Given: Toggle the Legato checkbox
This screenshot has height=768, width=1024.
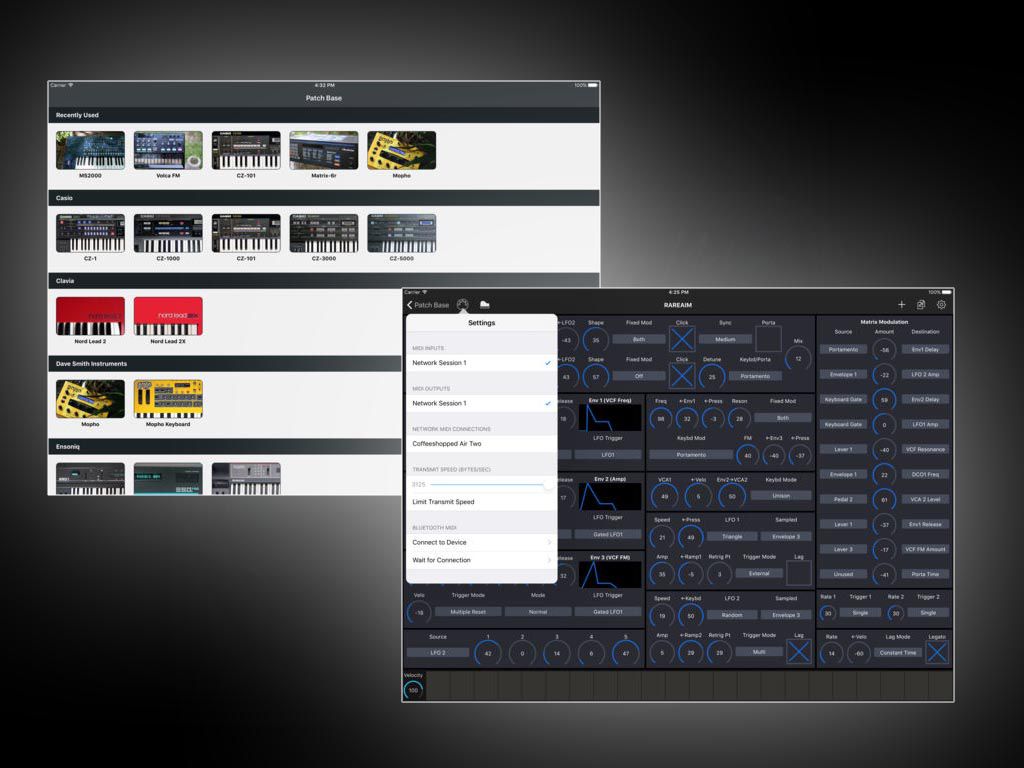Looking at the screenshot, I should click(936, 652).
